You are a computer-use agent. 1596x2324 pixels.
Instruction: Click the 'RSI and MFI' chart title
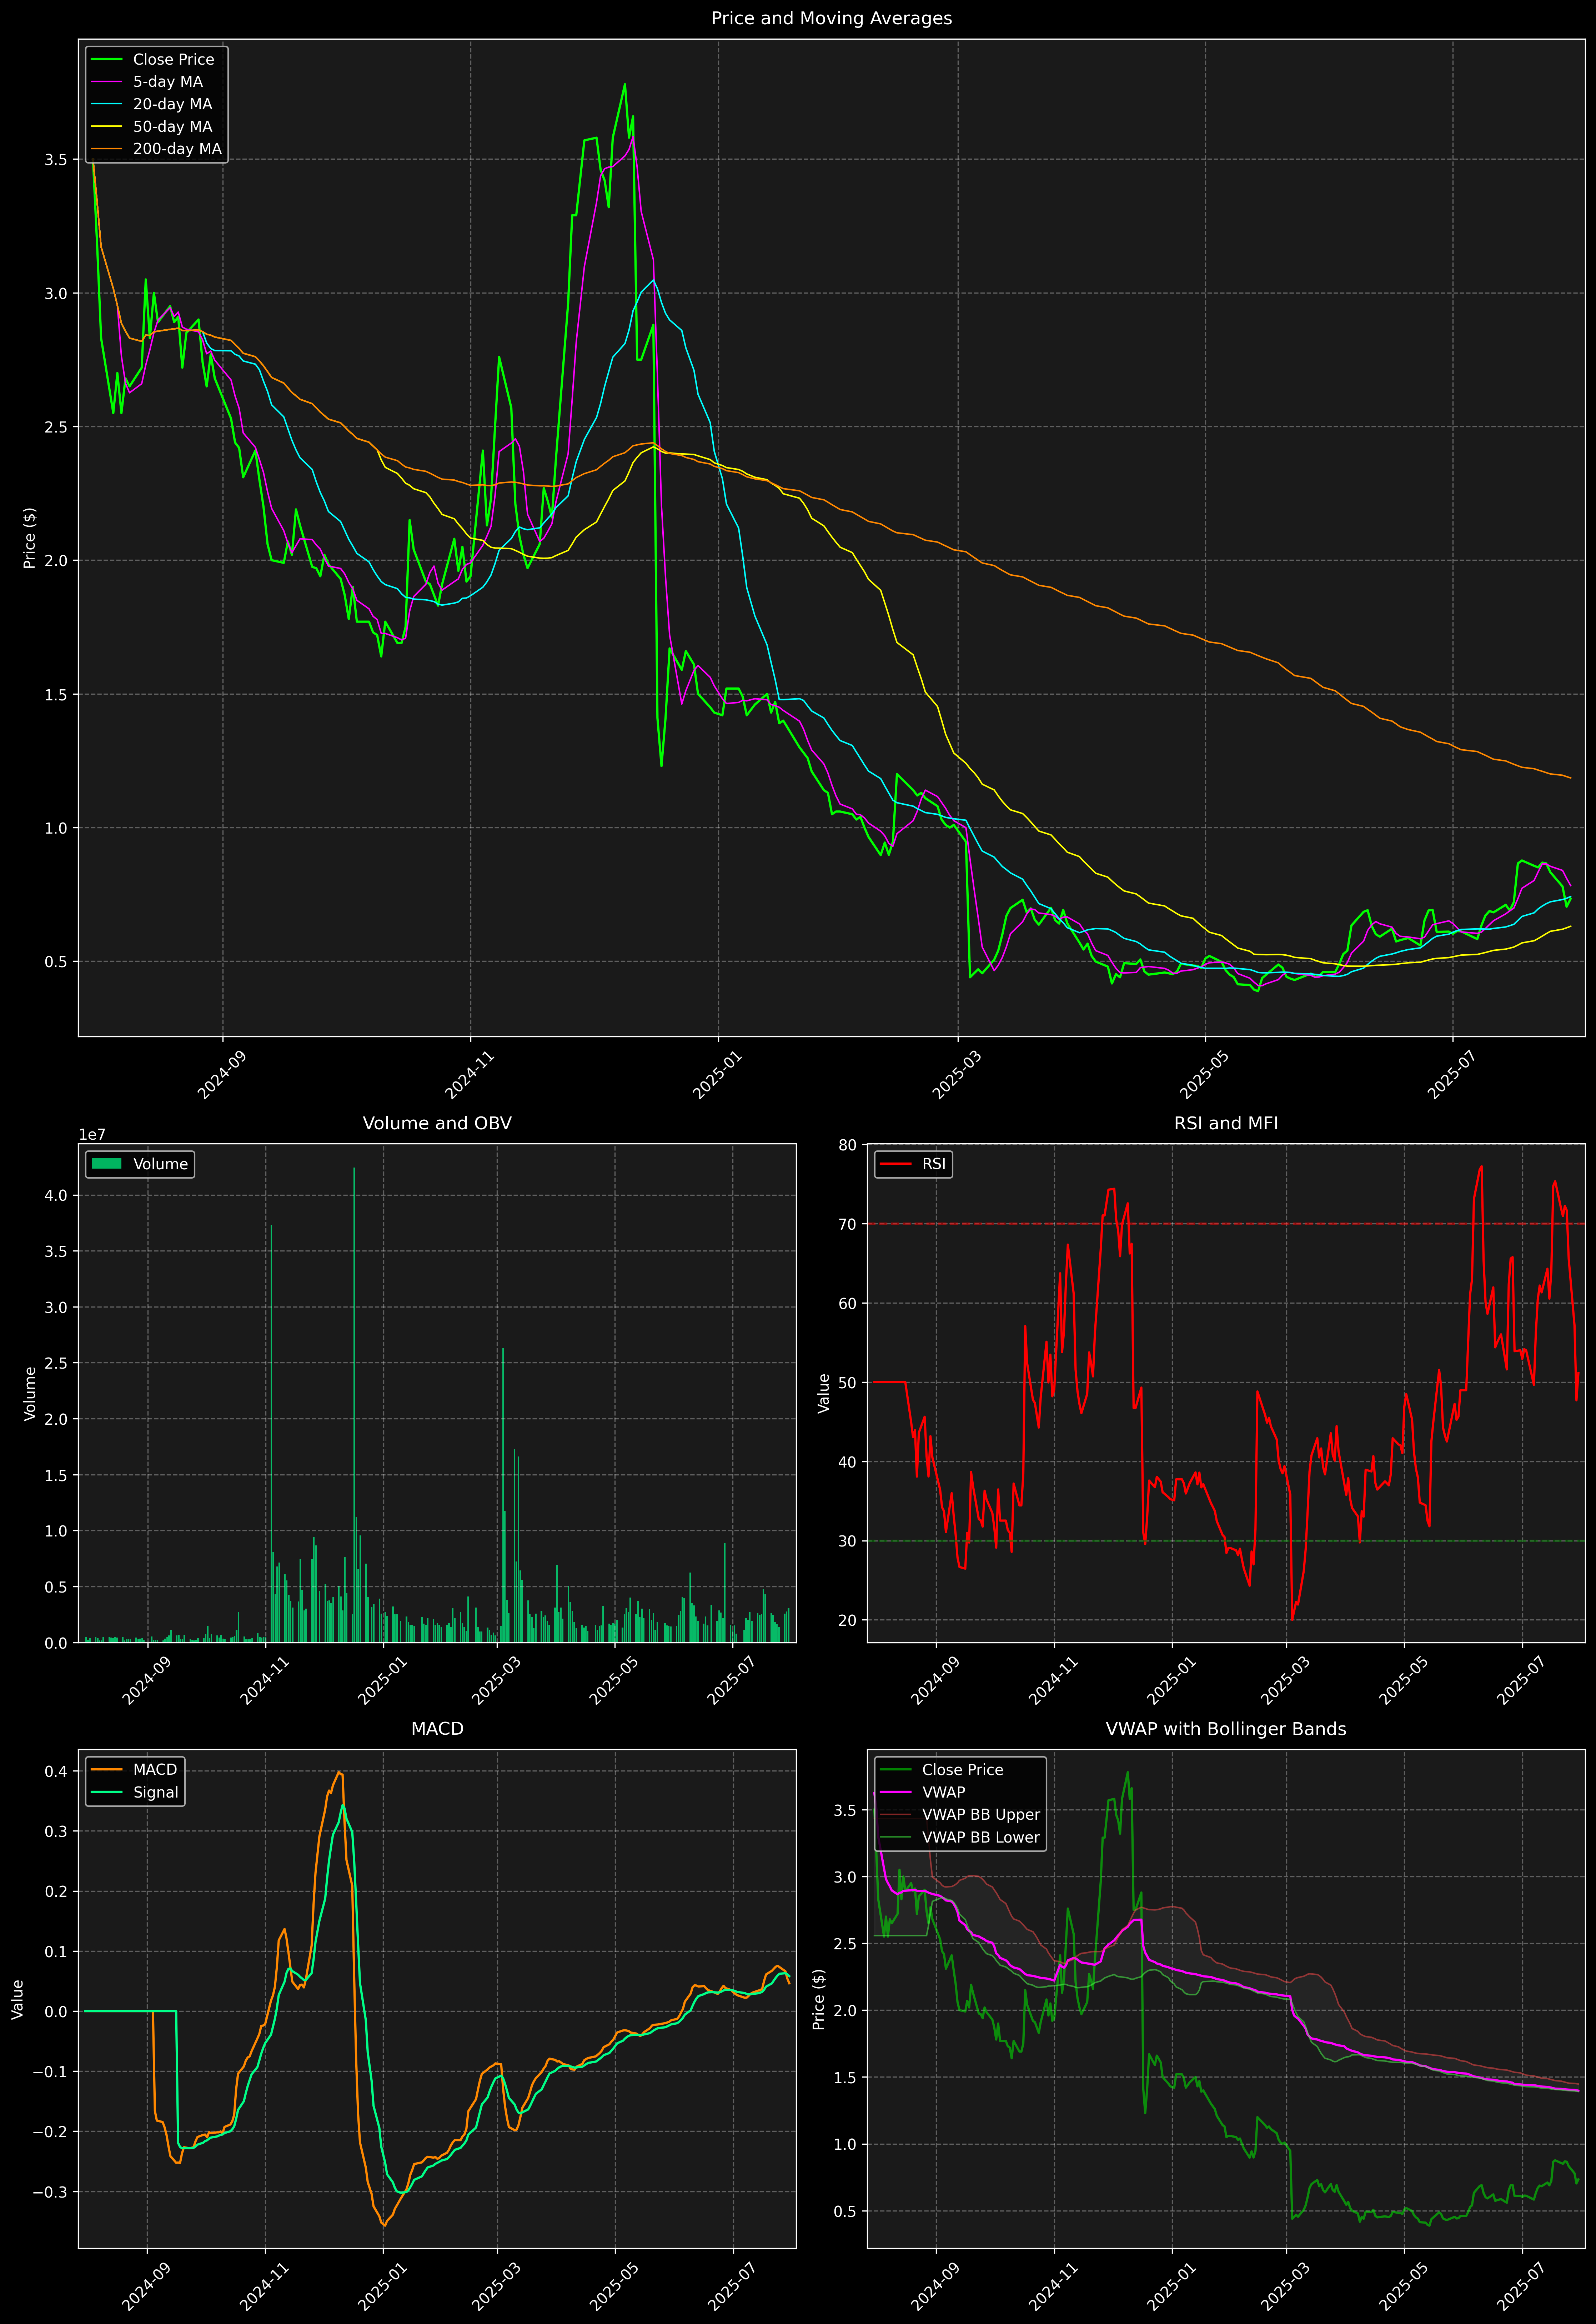click(1226, 1123)
